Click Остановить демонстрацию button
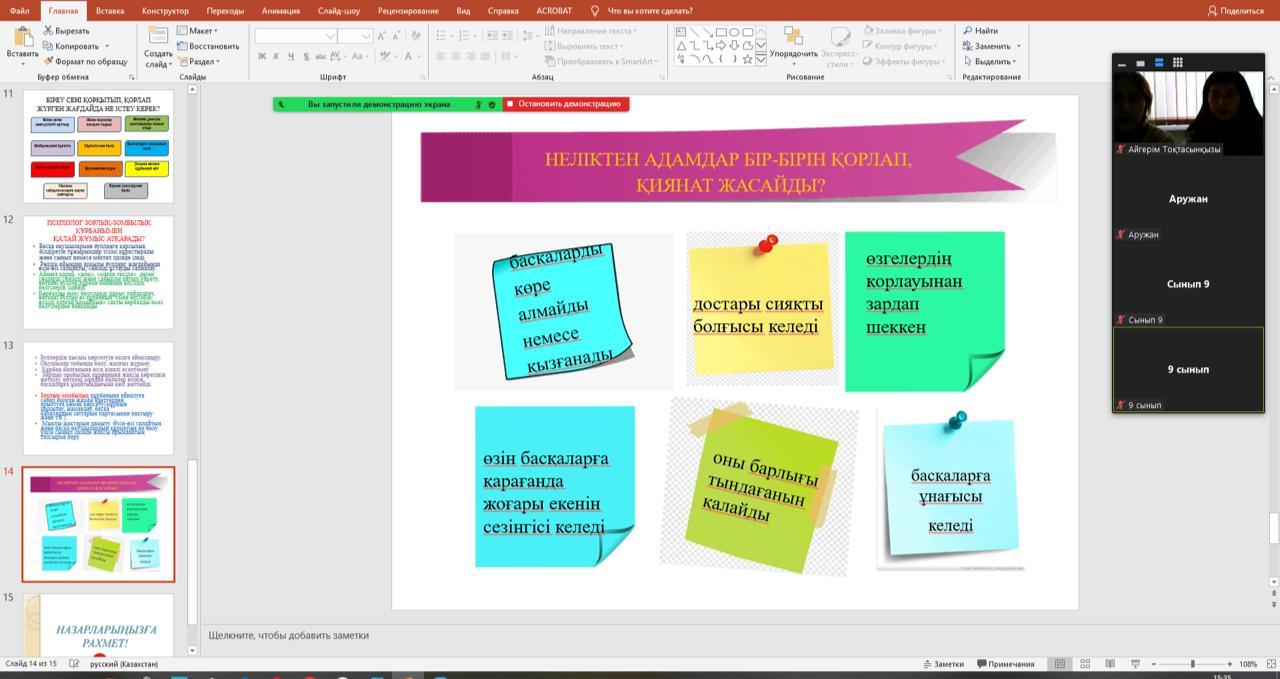This screenshot has width=1280, height=679. click(x=564, y=104)
